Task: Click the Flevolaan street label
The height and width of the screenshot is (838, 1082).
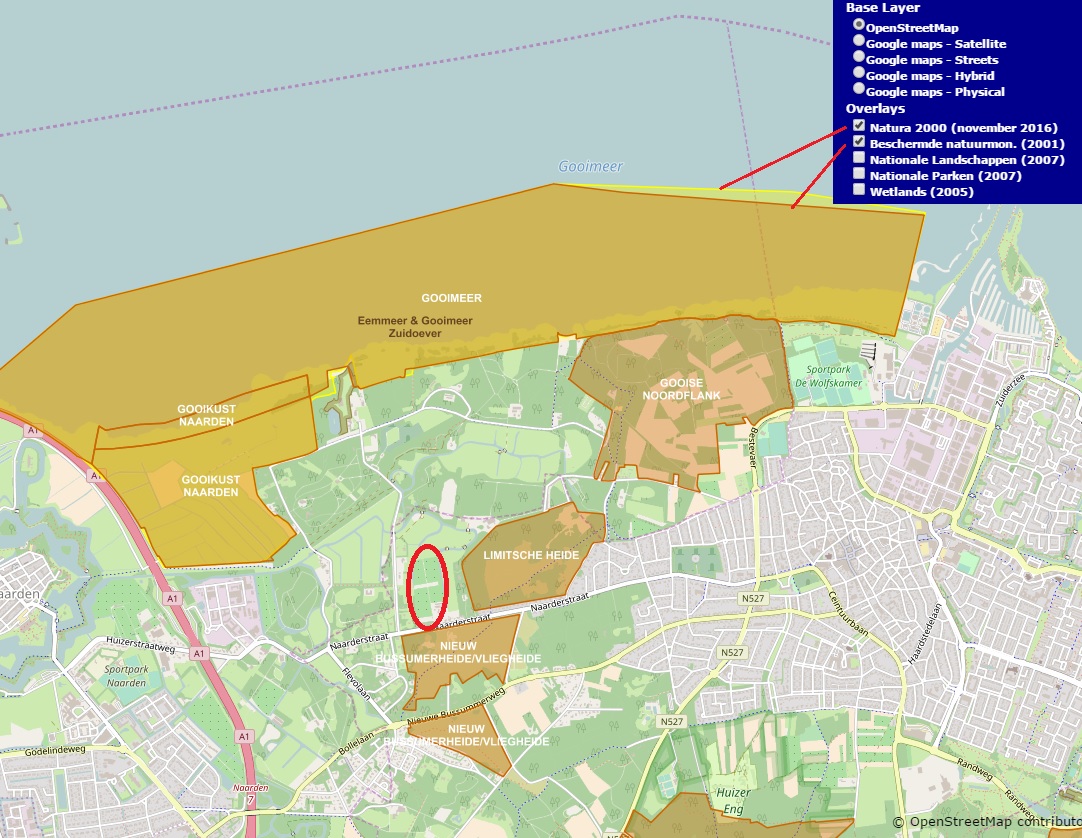Action: 357,683
